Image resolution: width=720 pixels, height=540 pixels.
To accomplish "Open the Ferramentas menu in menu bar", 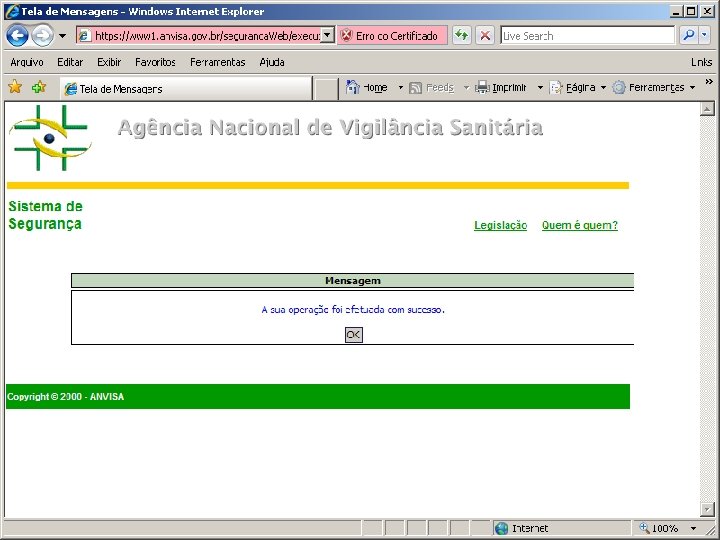I will [x=218, y=62].
